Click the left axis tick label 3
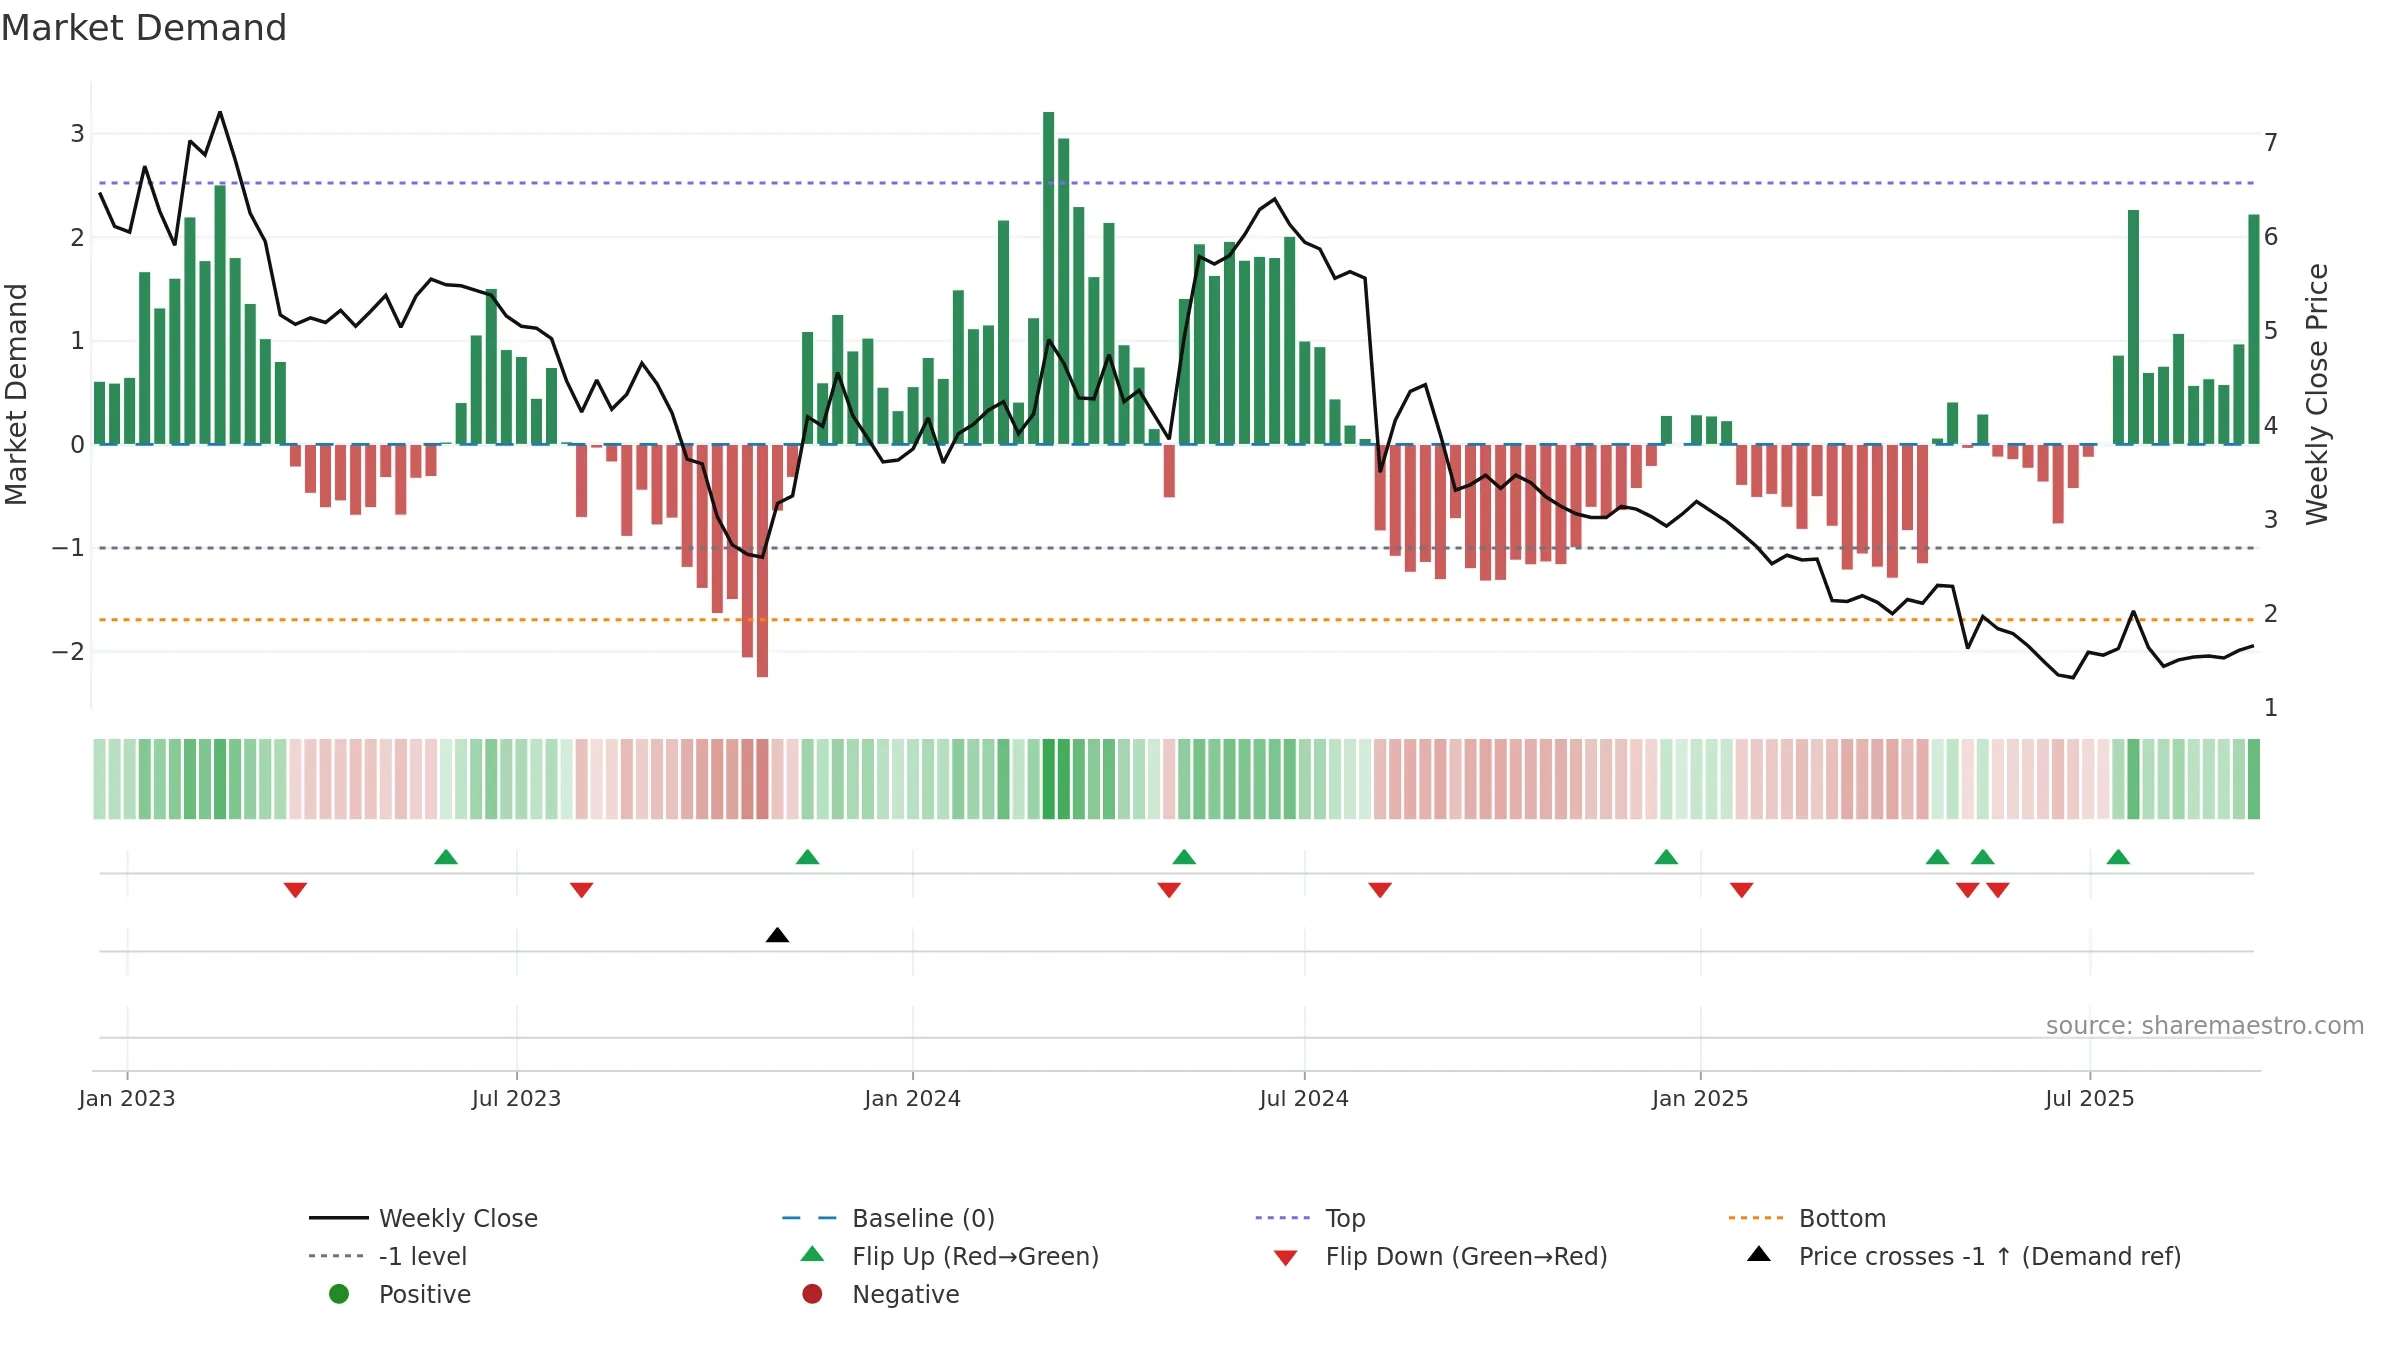This screenshot has width=2400, height=1350. click(77, 134)
